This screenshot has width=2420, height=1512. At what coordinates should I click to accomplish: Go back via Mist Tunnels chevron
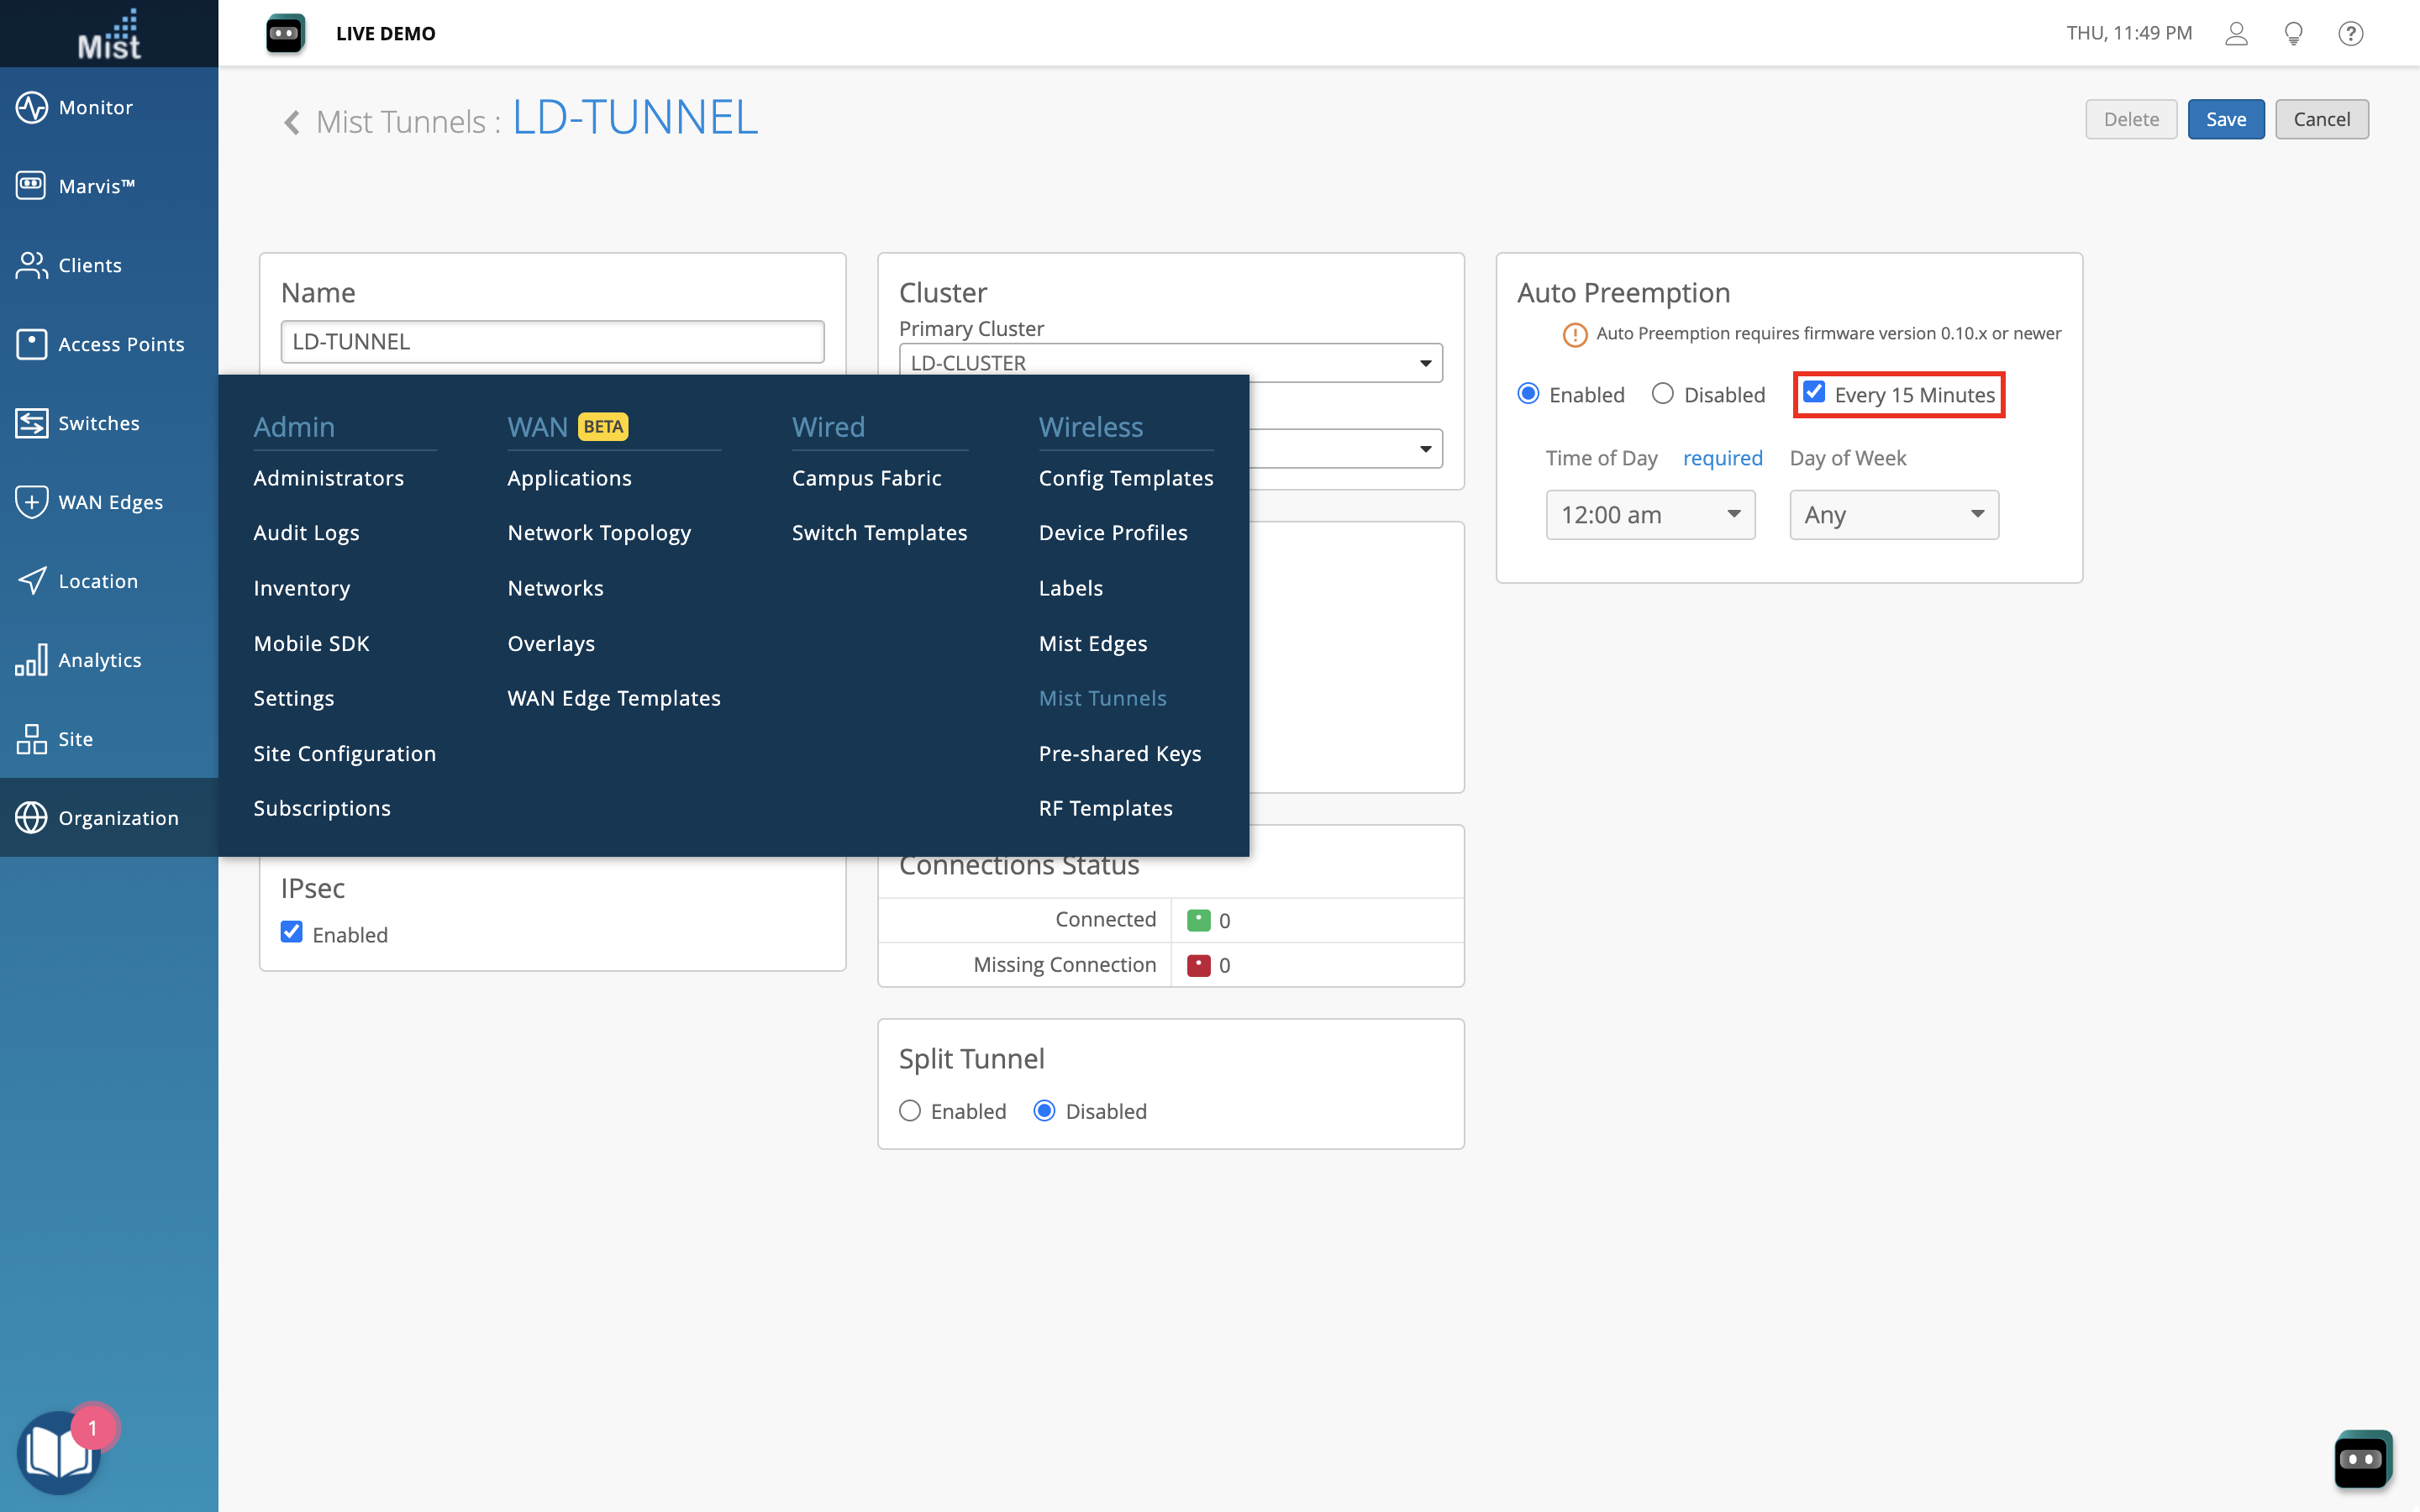[292, 122]
